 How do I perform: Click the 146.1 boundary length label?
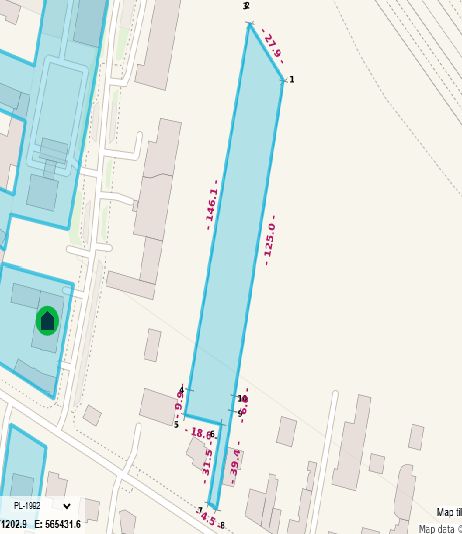(212, 205)
